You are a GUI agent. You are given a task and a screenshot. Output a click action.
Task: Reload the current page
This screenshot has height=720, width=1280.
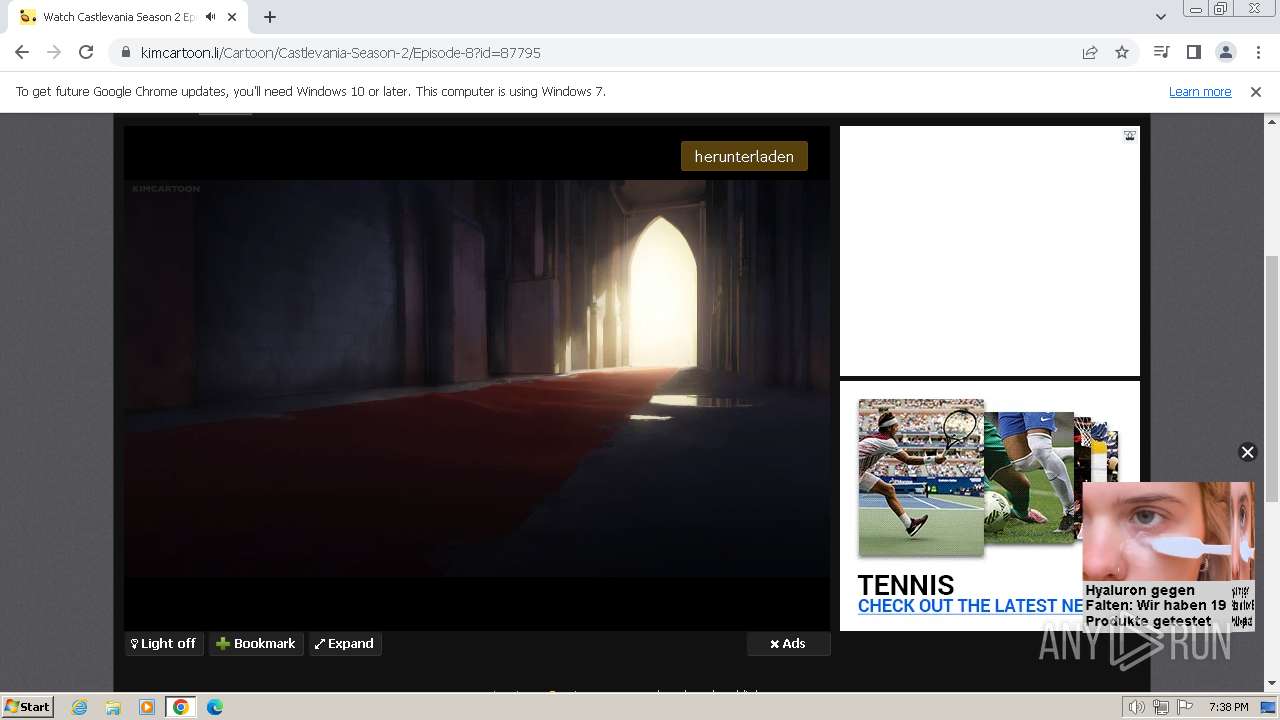tap(86, 52)
